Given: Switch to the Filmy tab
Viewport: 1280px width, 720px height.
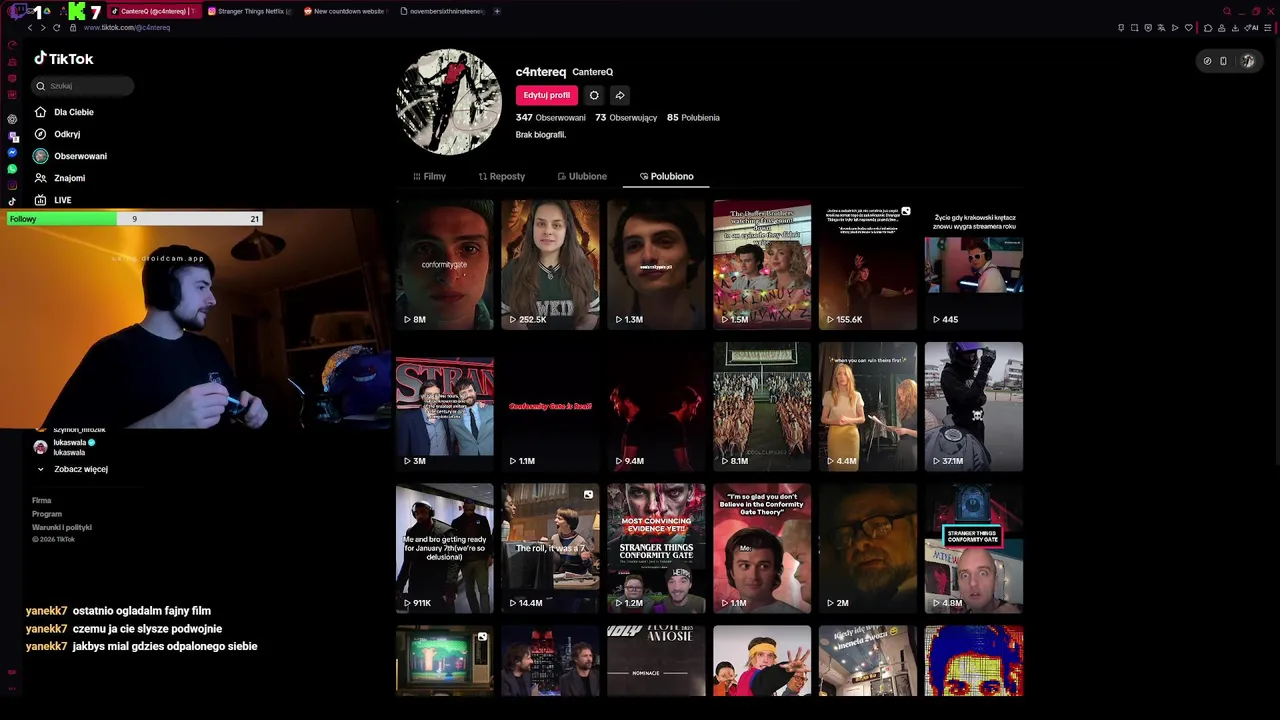Looking at the screenshot, I should pyautogui.click(x=430, y=176).
